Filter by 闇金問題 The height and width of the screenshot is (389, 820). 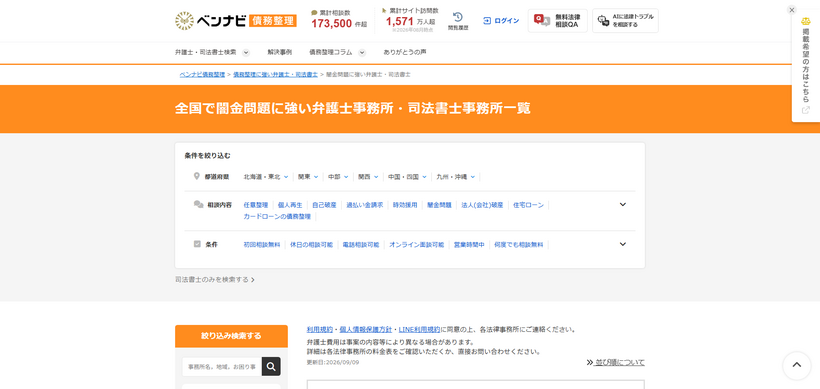439,205
